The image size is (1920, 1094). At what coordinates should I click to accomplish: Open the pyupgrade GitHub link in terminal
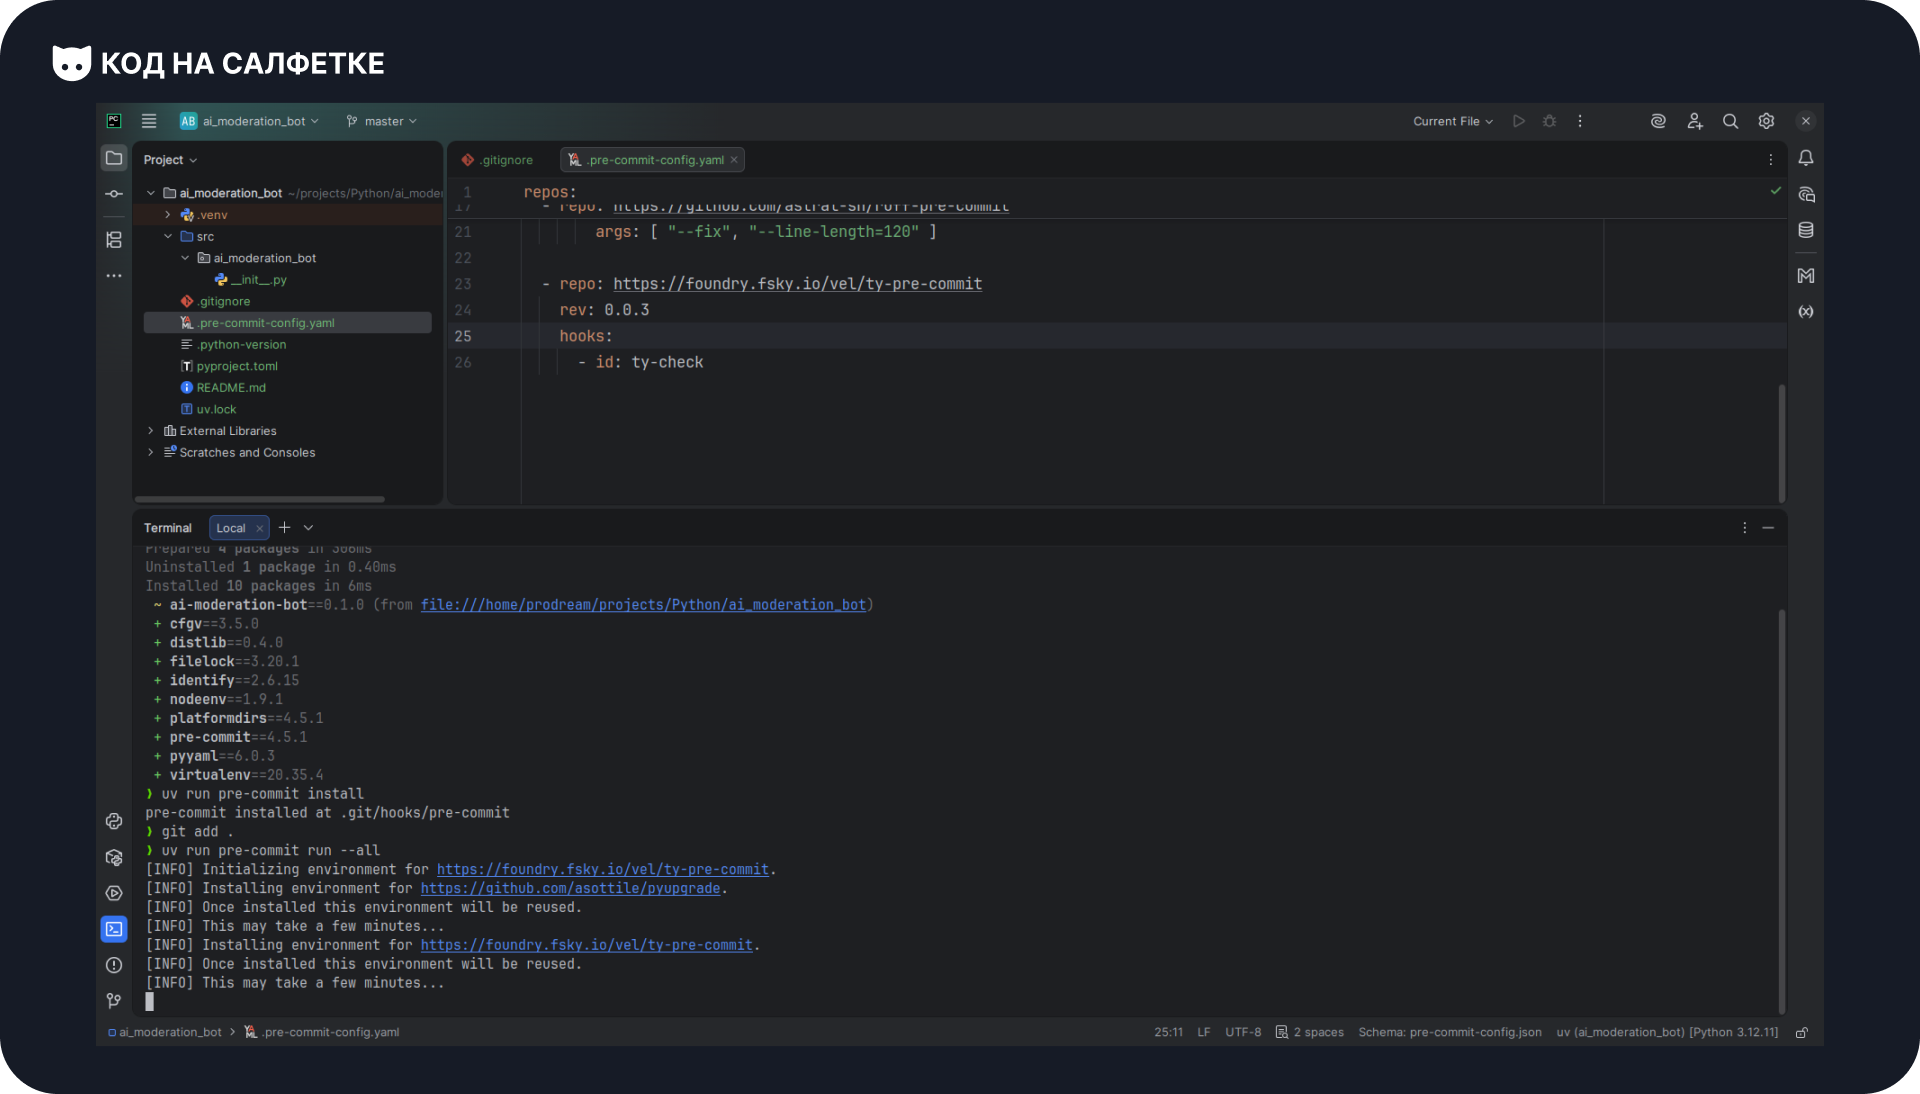click(570, 888)
